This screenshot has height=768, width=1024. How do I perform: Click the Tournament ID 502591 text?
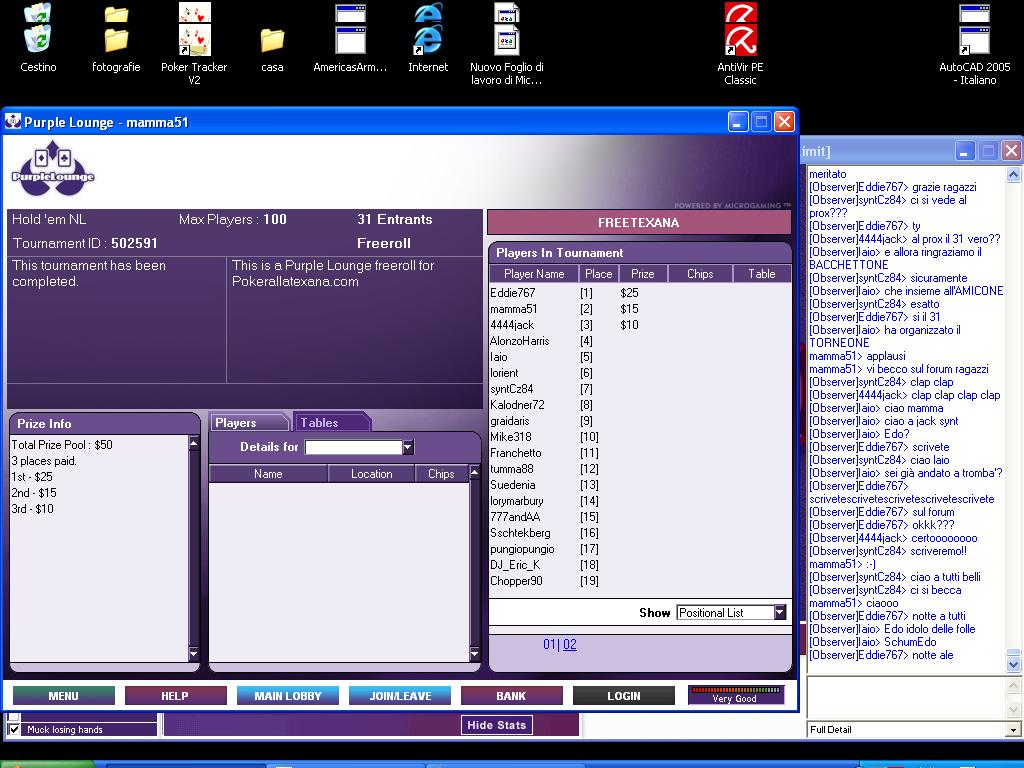[86, 244]
